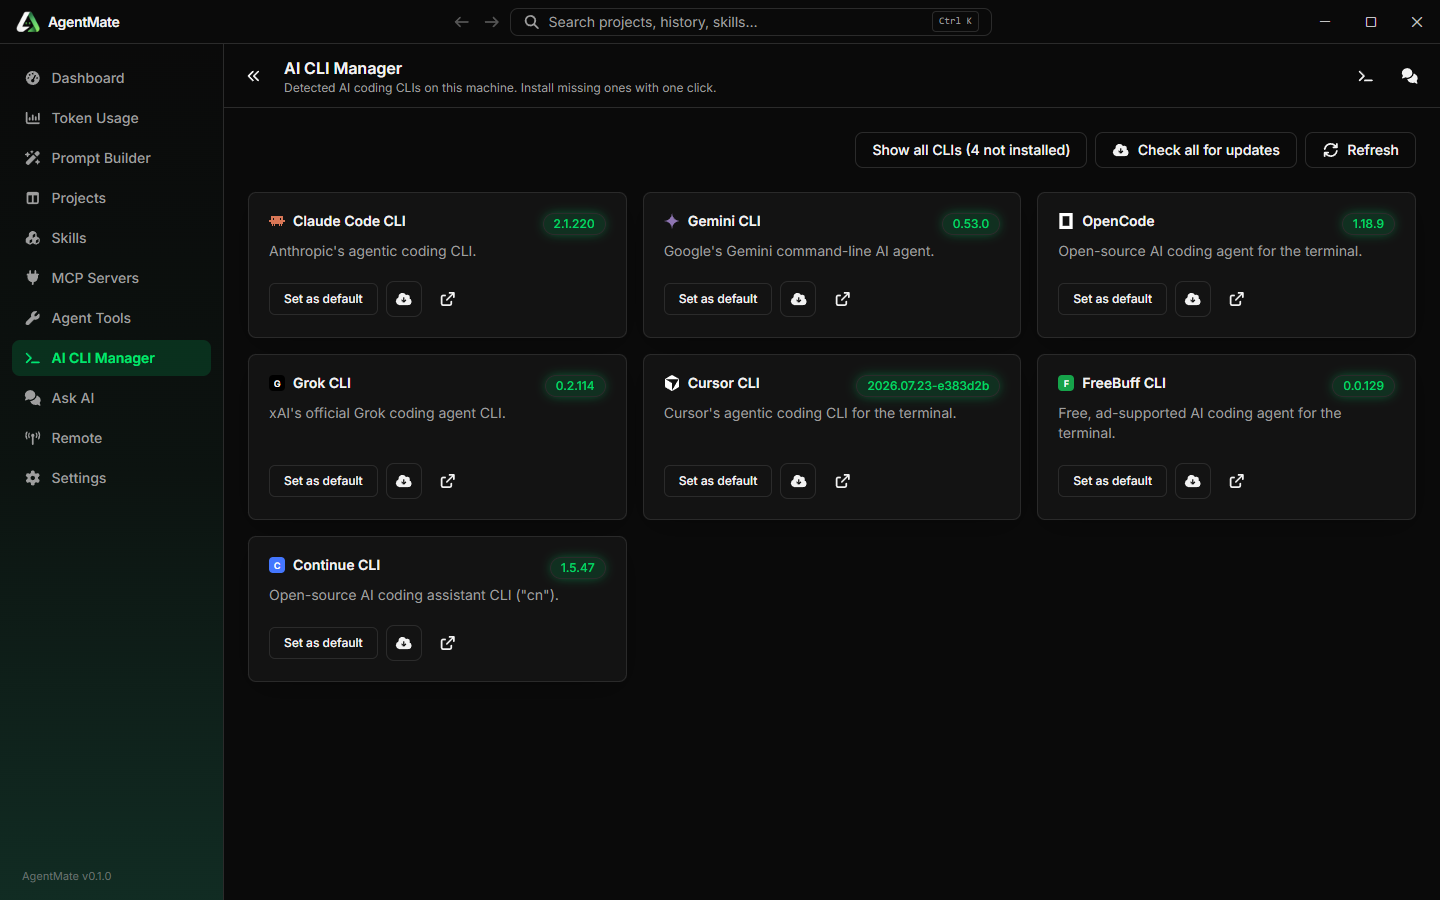Open OpenCode external link icon
This screenshot has height=900, width=1440.
point(1237,299)
